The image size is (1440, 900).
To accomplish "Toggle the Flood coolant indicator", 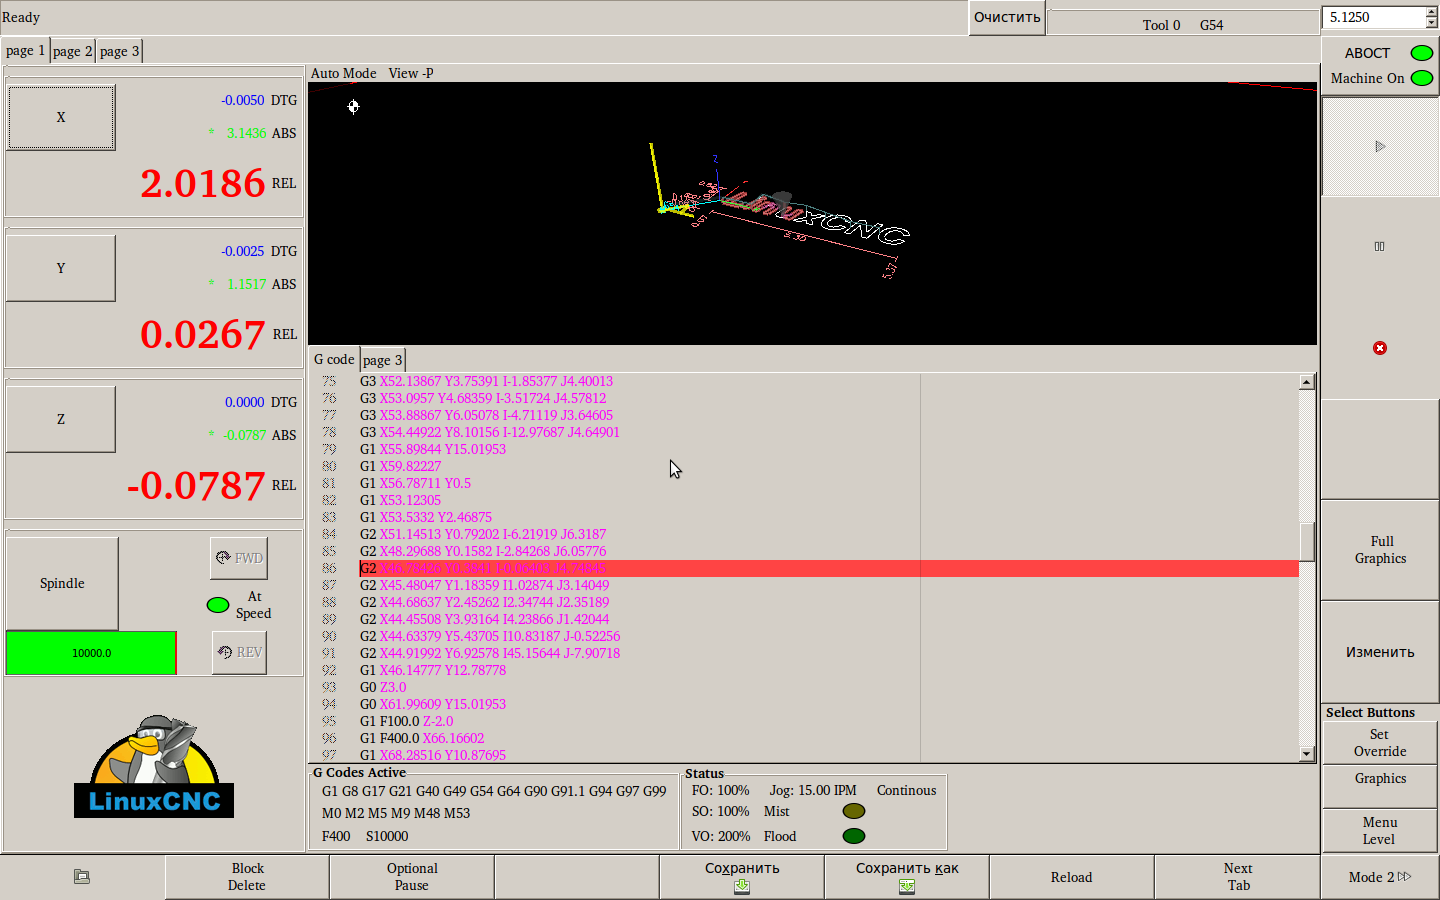I will pos(853,836).
